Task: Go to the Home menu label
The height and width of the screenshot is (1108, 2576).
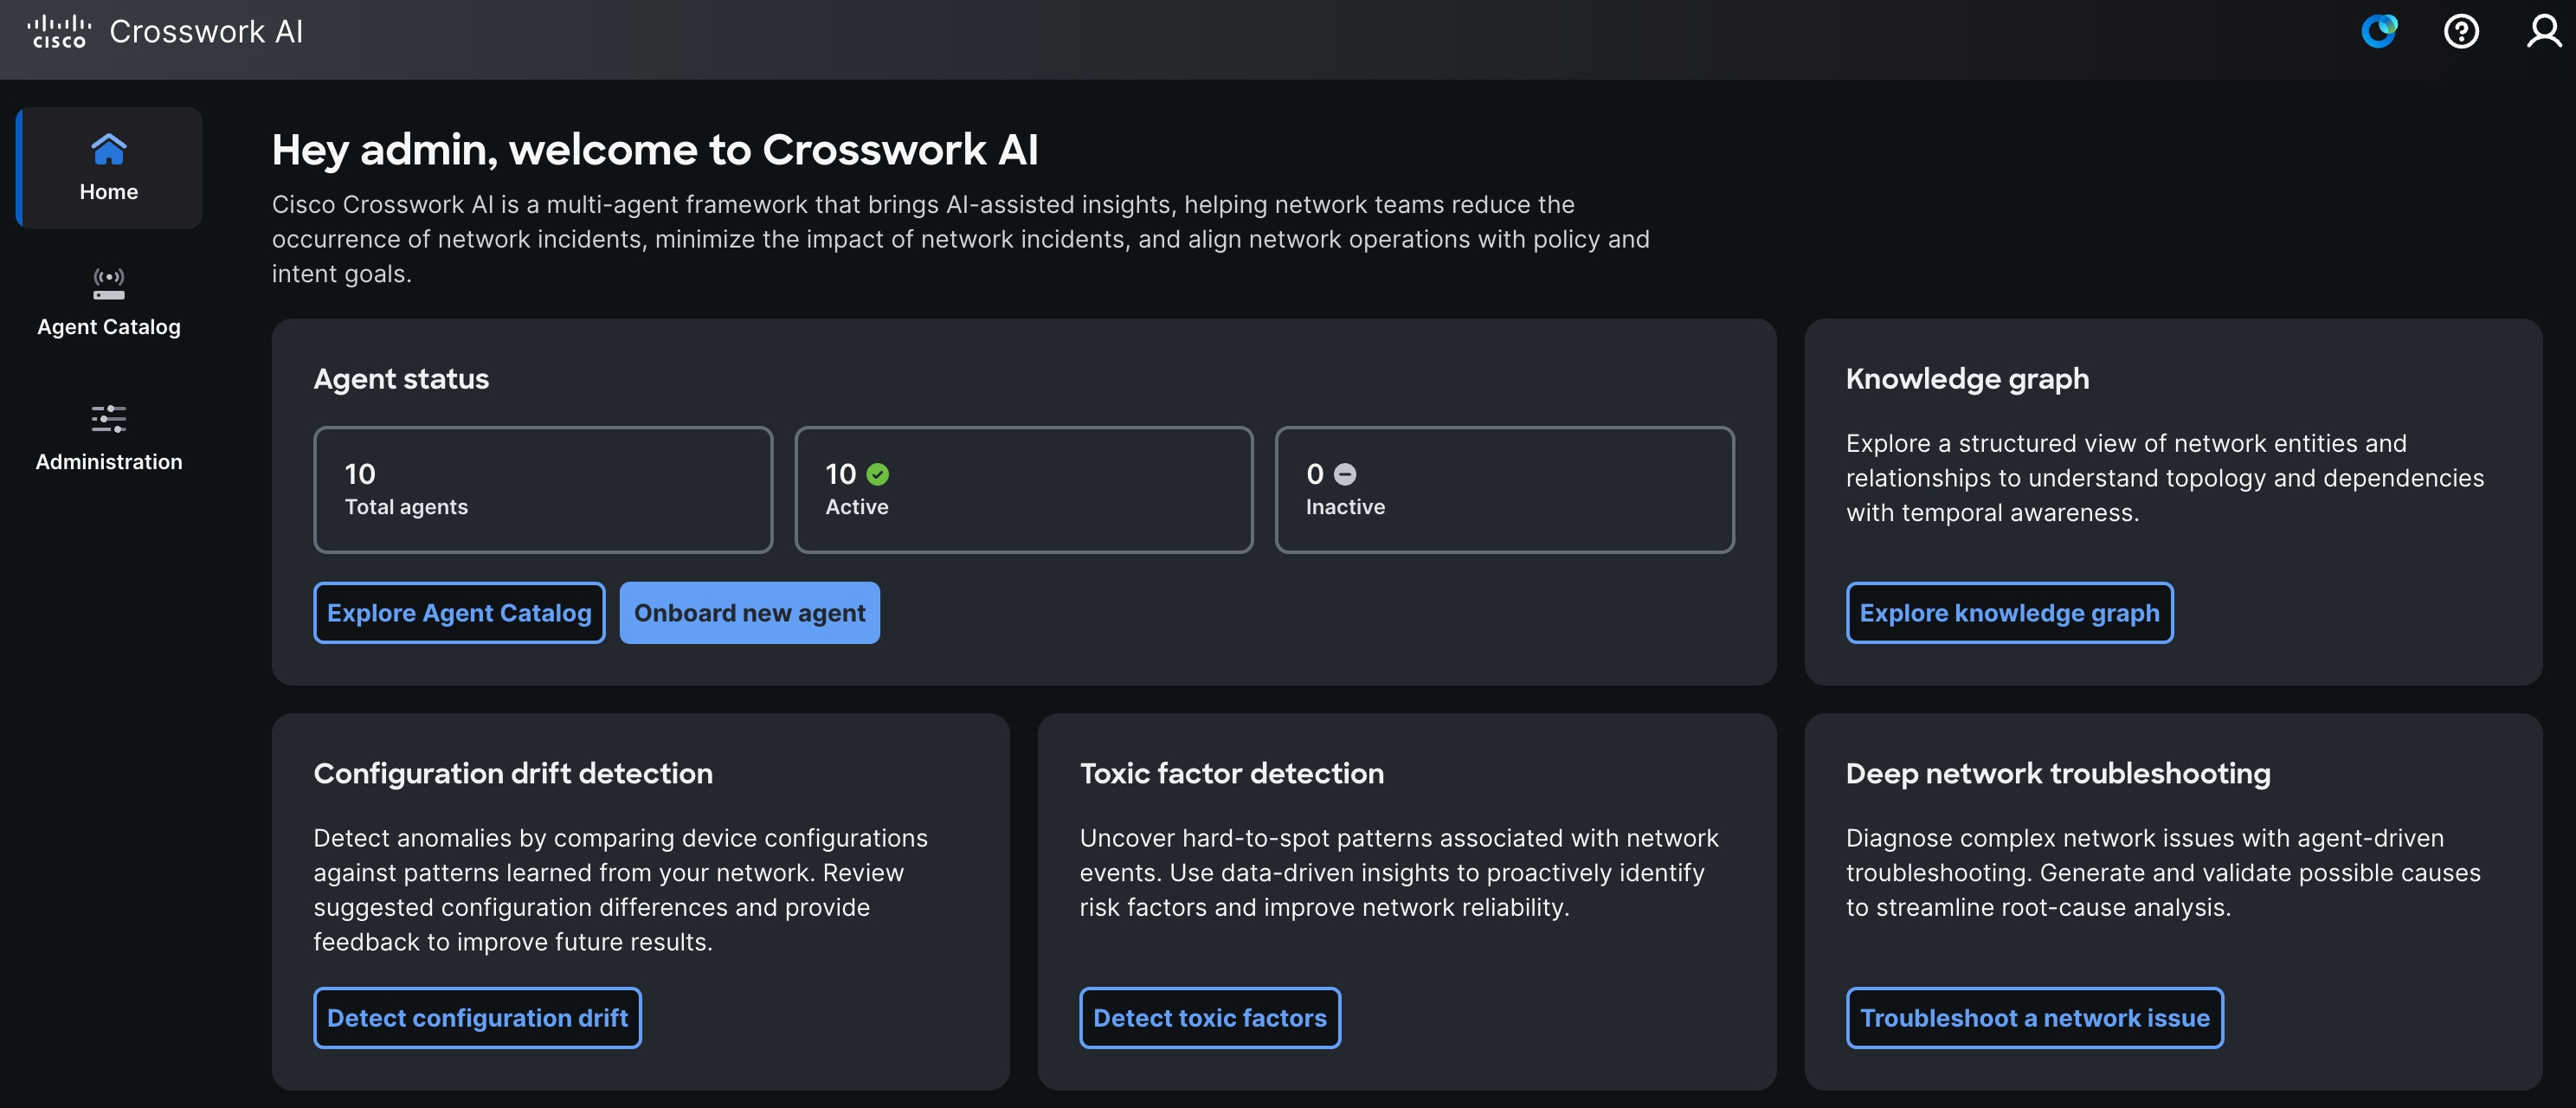Action: (109, 191)
